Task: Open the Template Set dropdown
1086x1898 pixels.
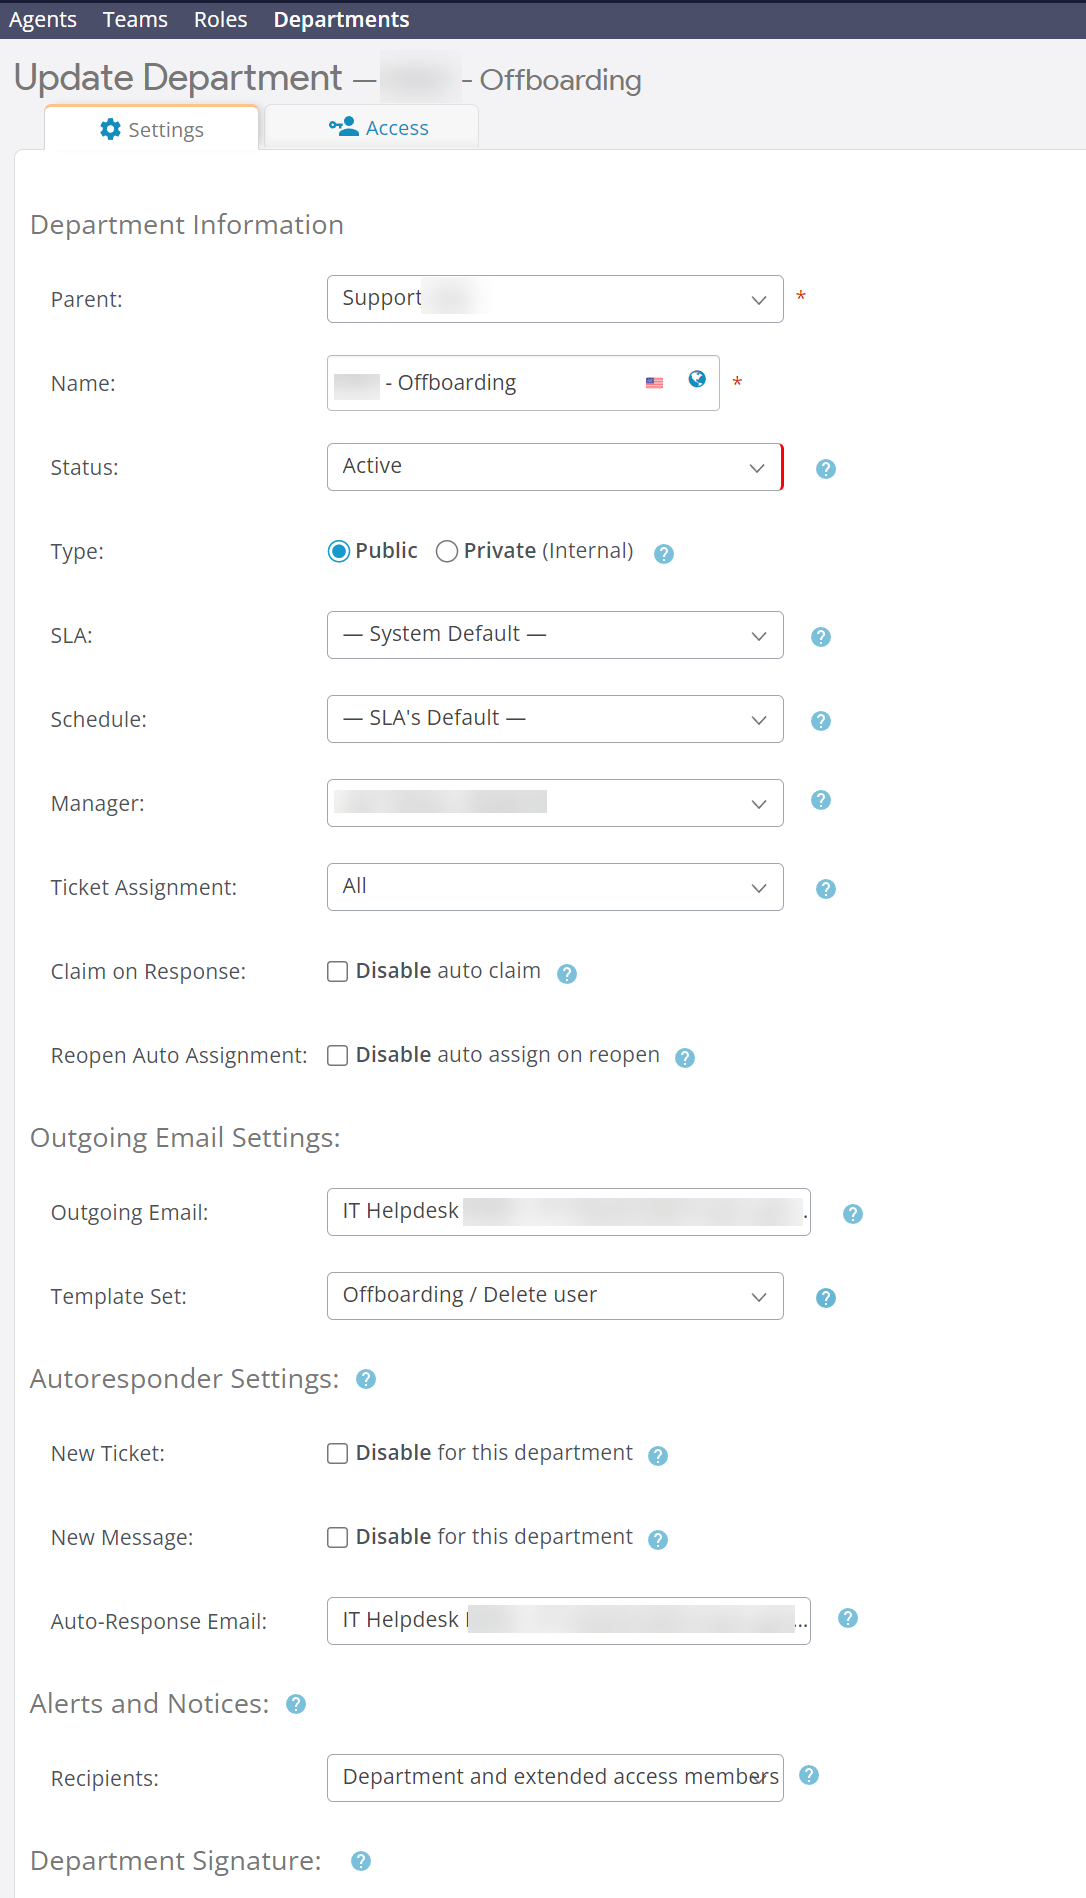Action: point(554,1296)
